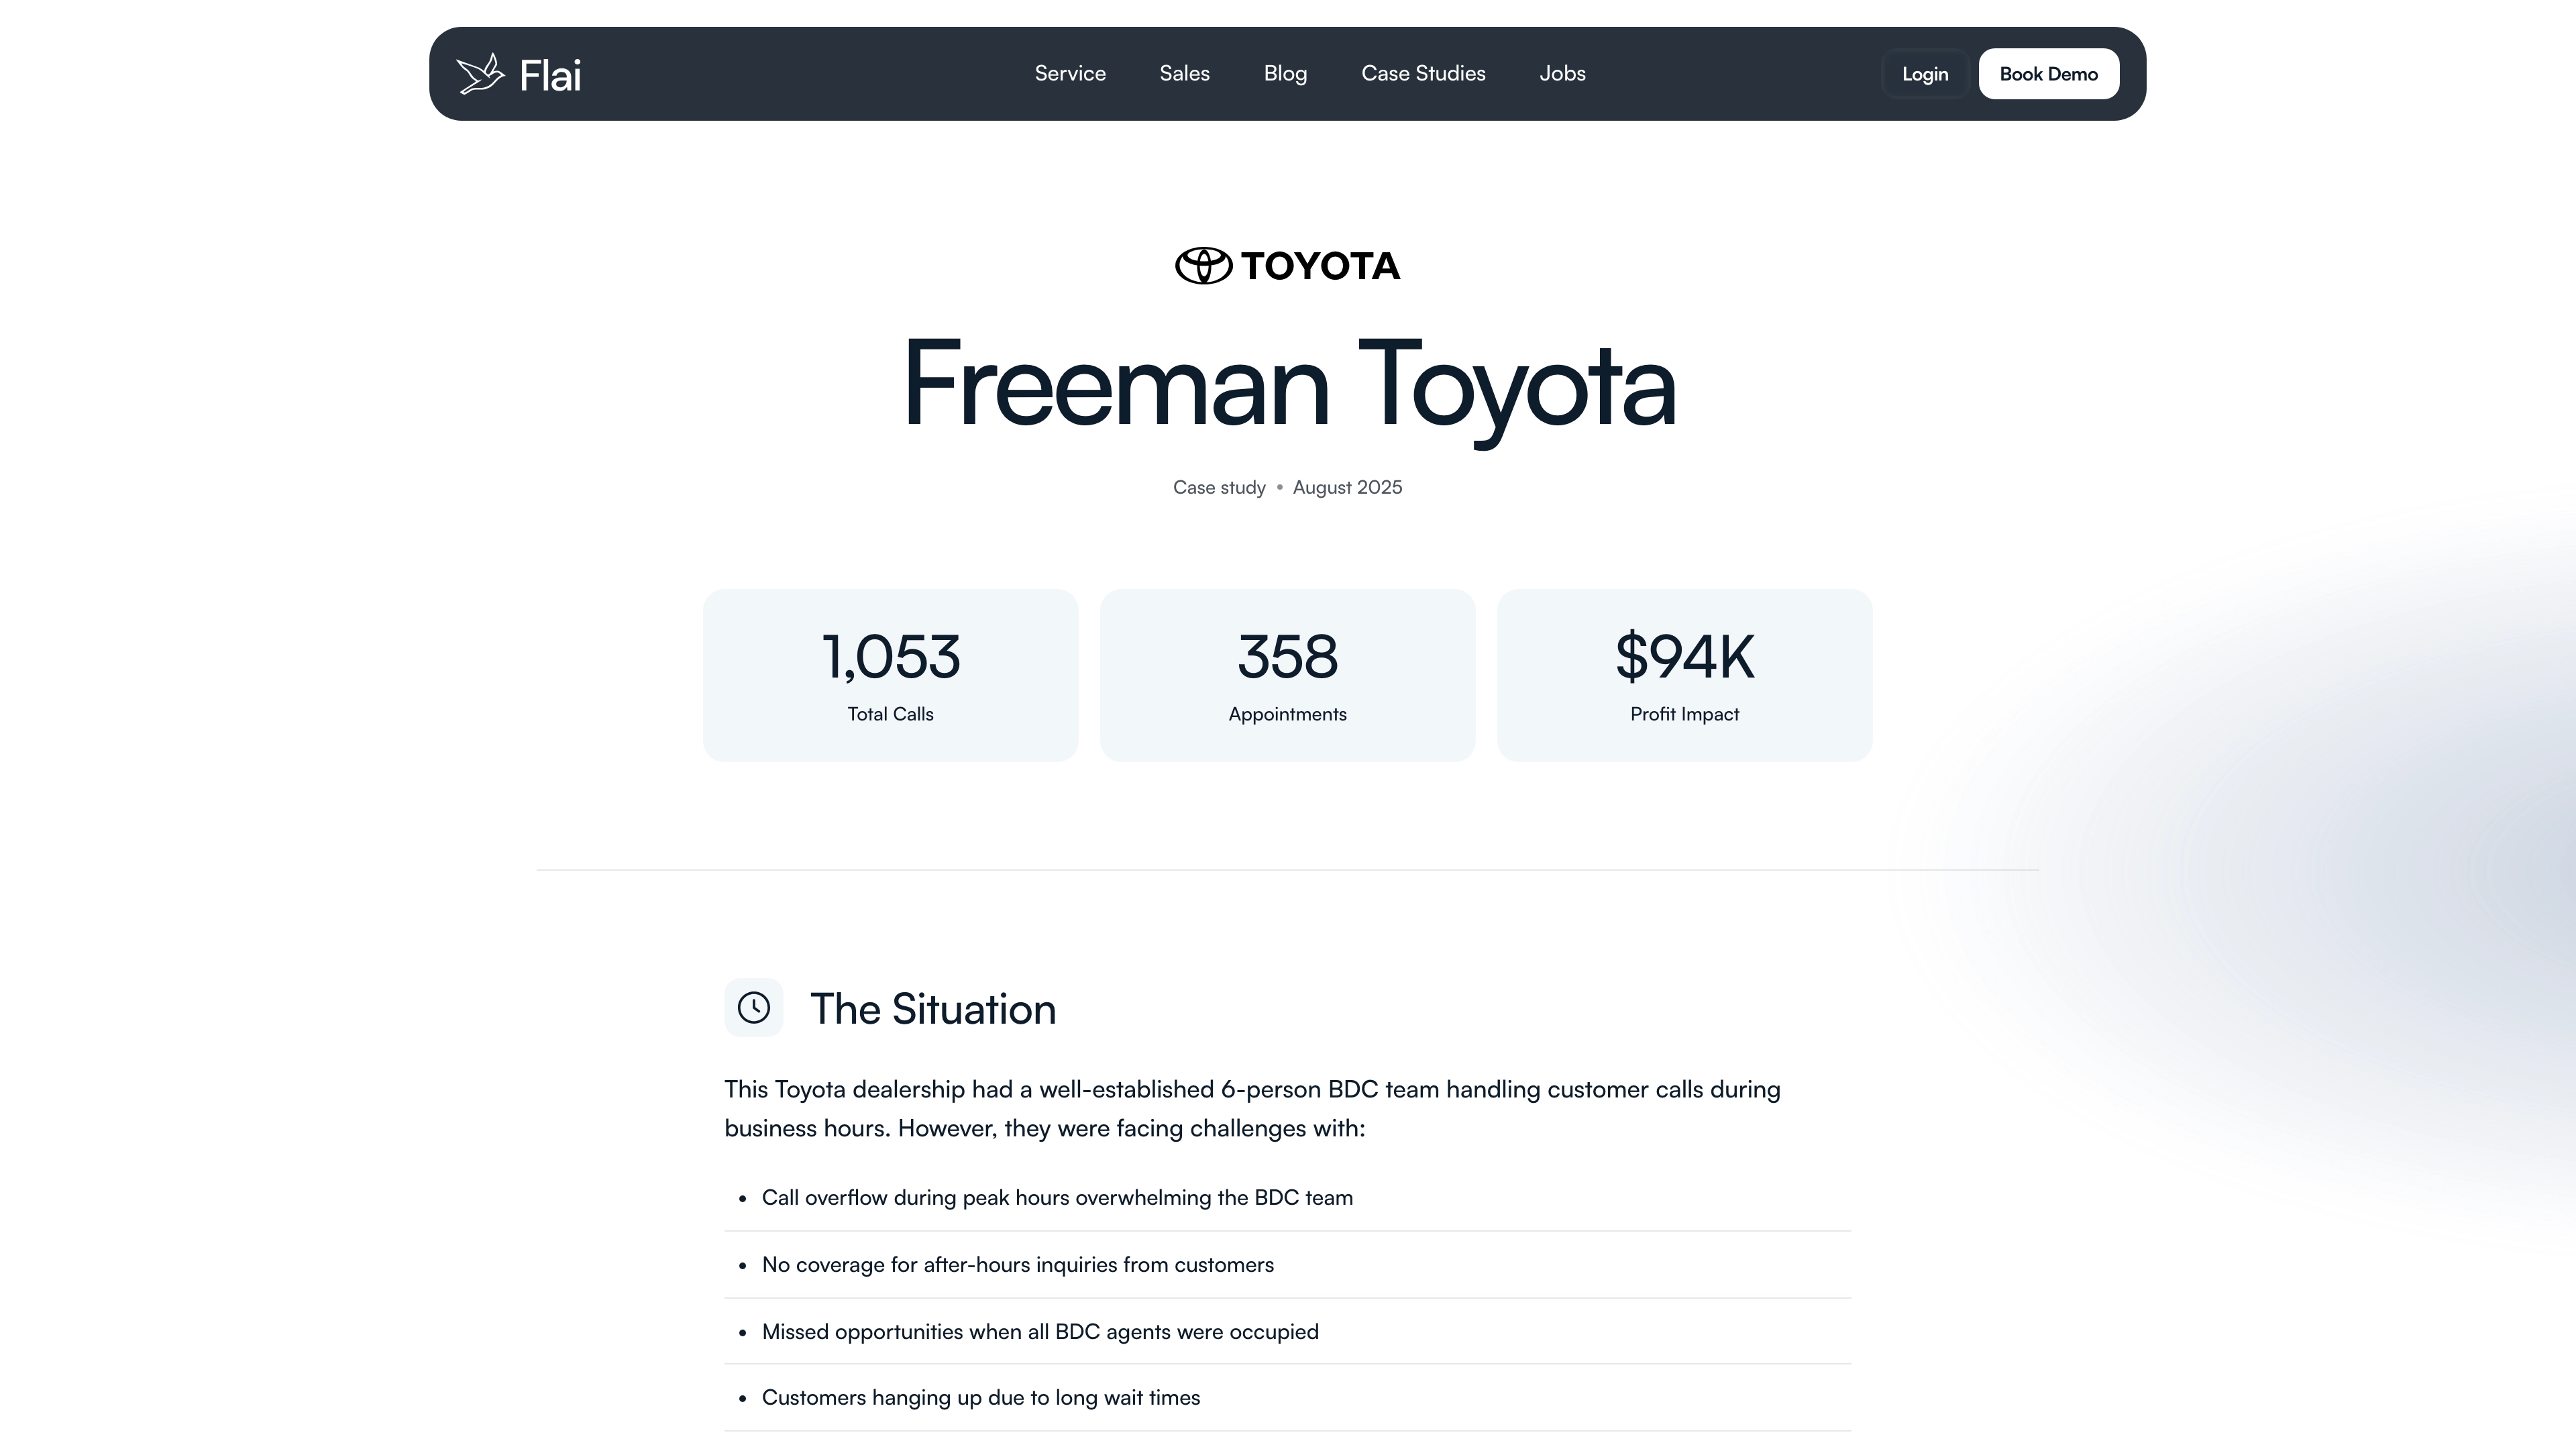This screenshot has height=1449, width=2576.
Task: Click the Login button
Action: [x=1924, y=73]
